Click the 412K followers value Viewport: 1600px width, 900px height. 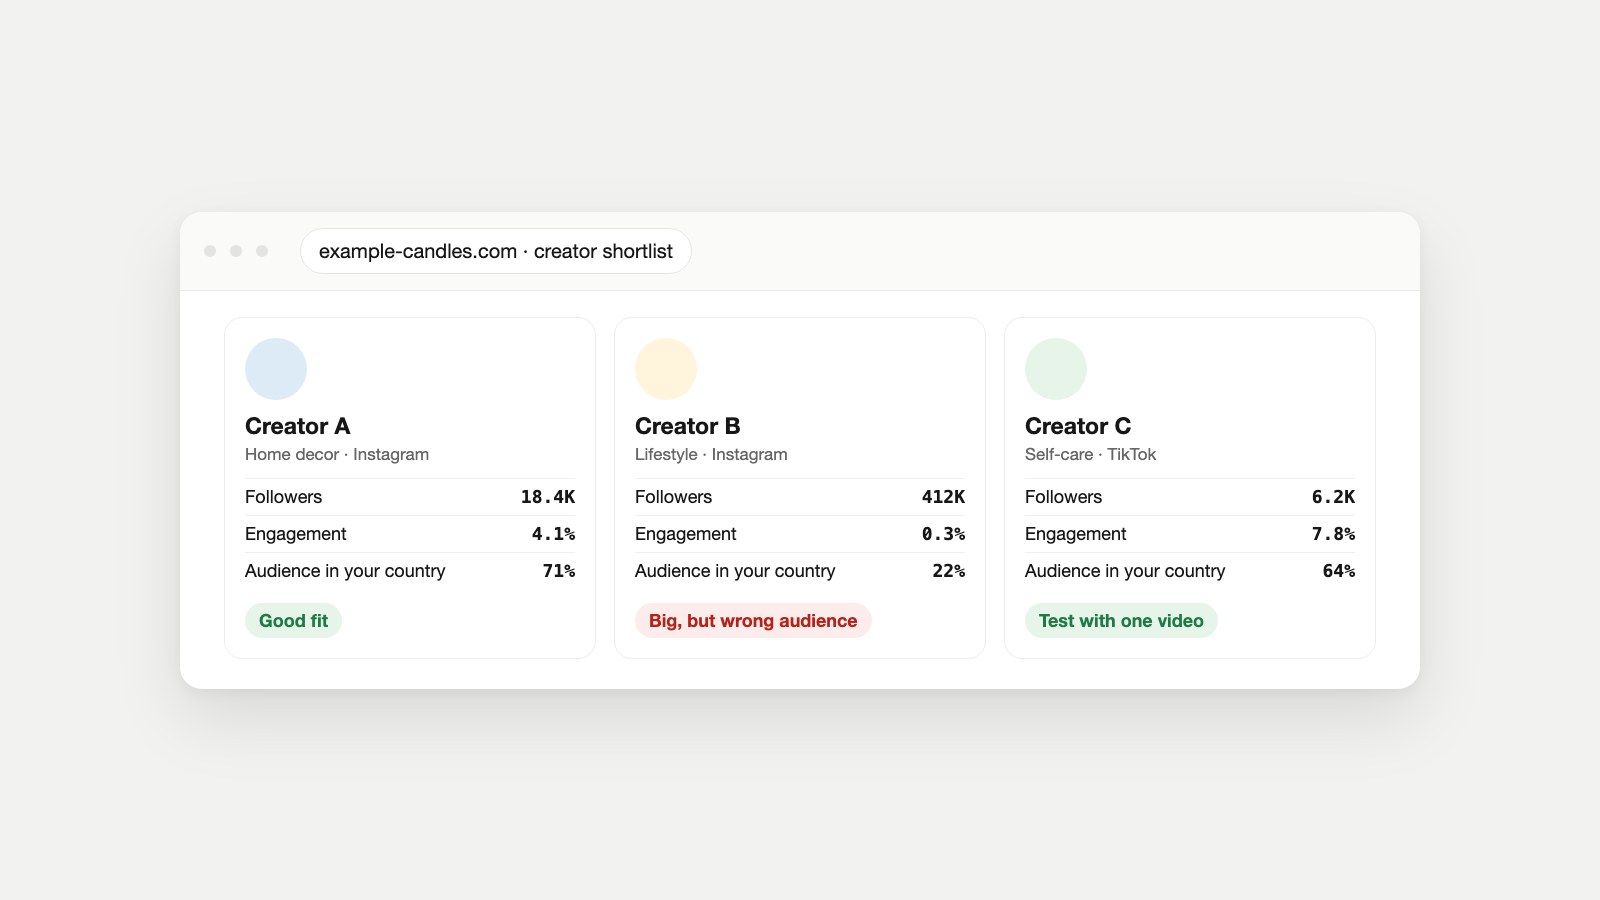point(943,497)
